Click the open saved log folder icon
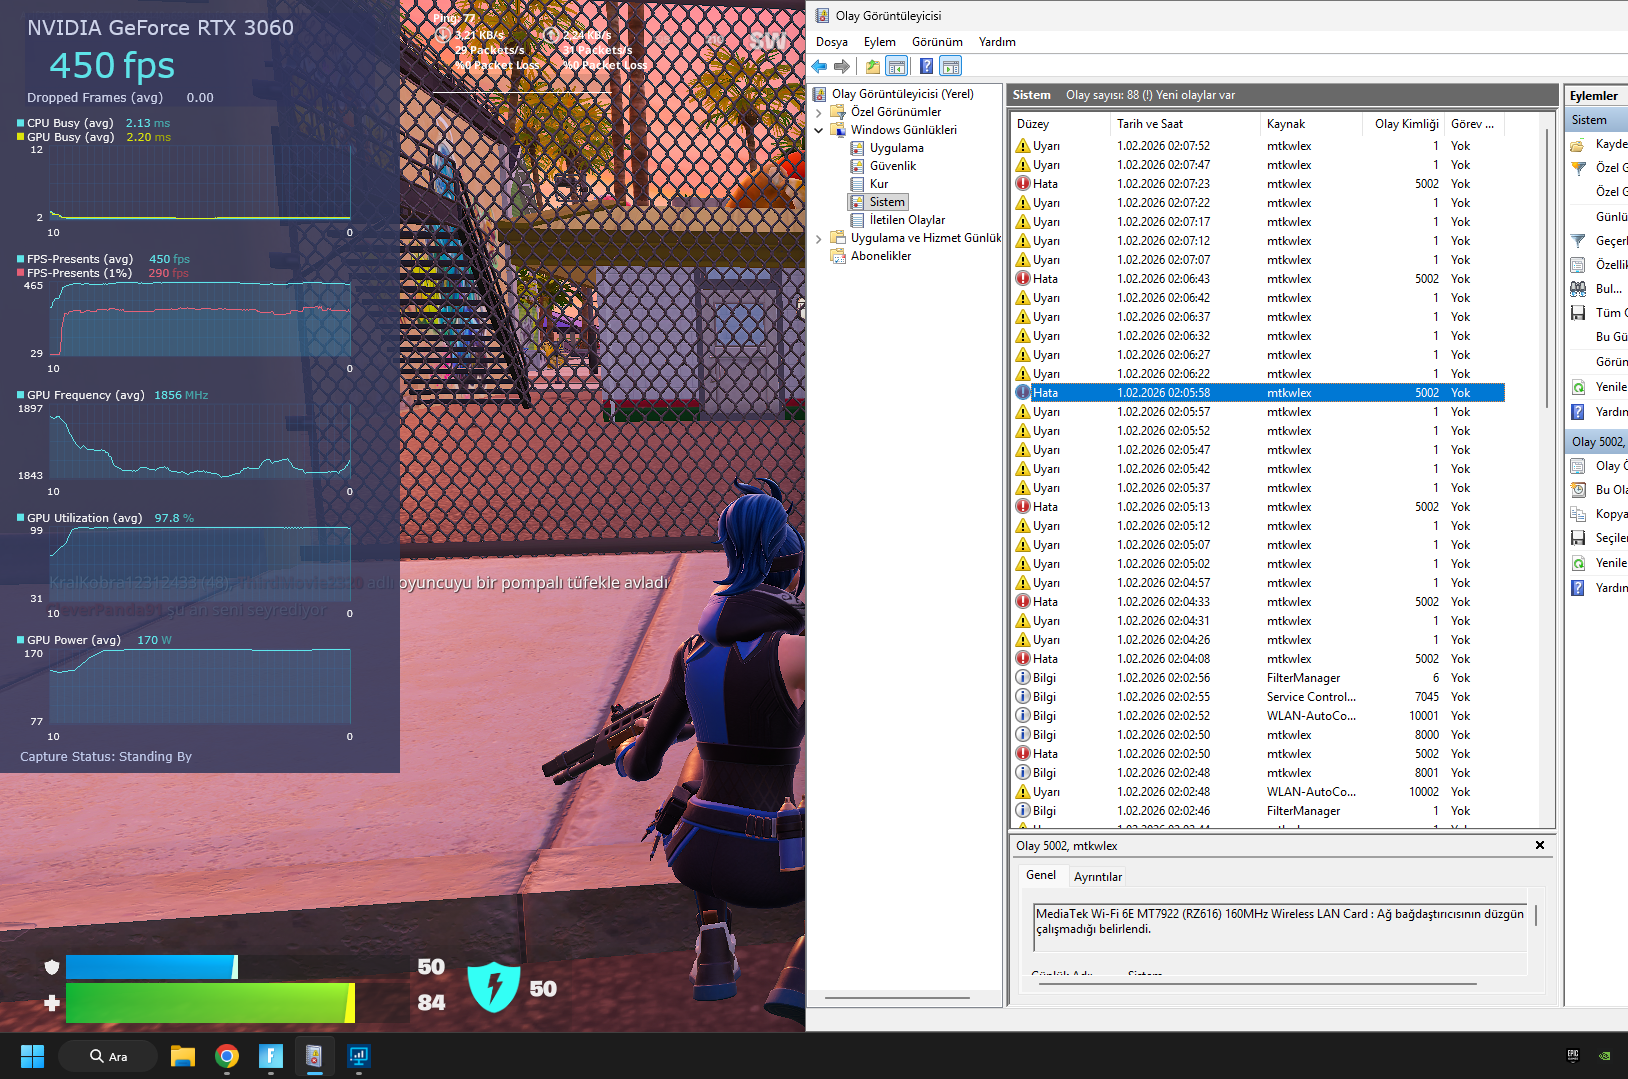1628x1079 pixels. coord(1578,144)
